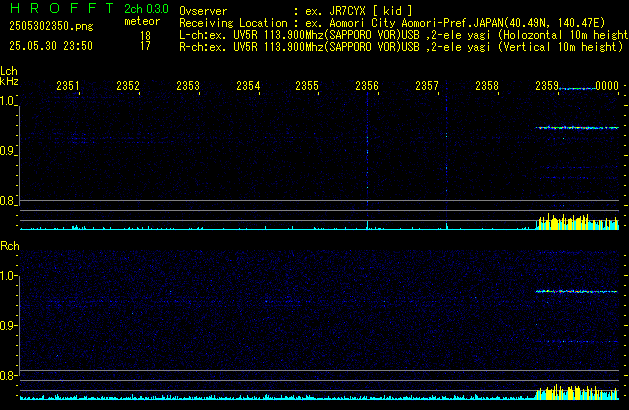Click the version label 2ch 0.3.0
The height and width of the screenshot is (410, 629).
coord(146,9)
